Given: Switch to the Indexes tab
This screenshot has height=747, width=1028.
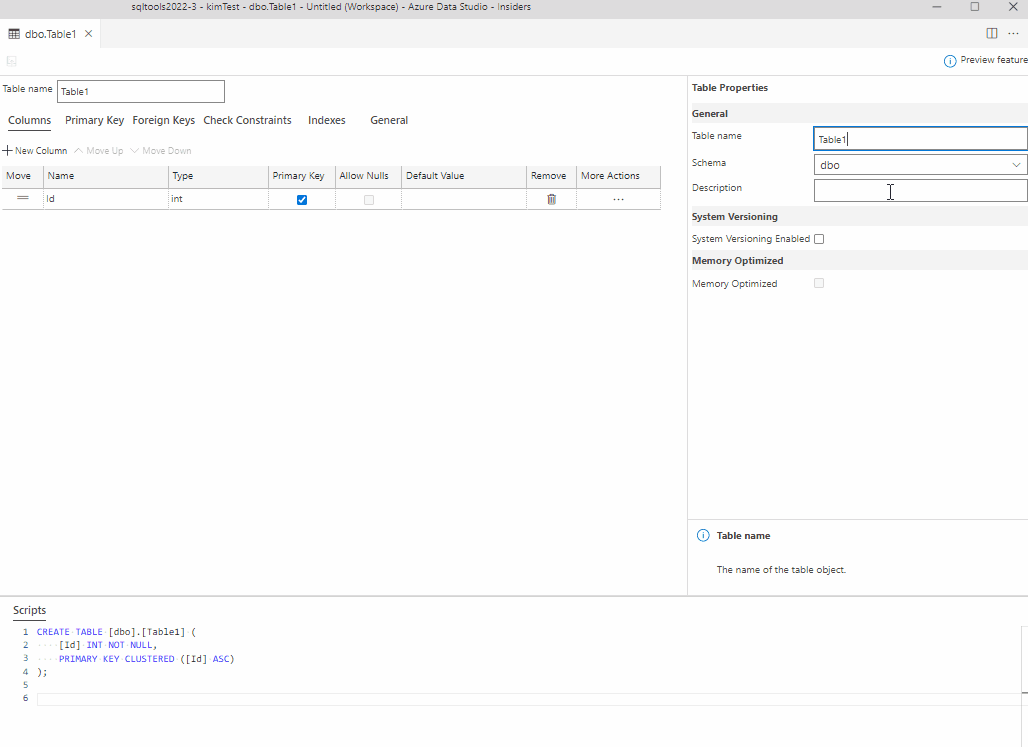Looking at the screenshot, I should click(326, 120).
